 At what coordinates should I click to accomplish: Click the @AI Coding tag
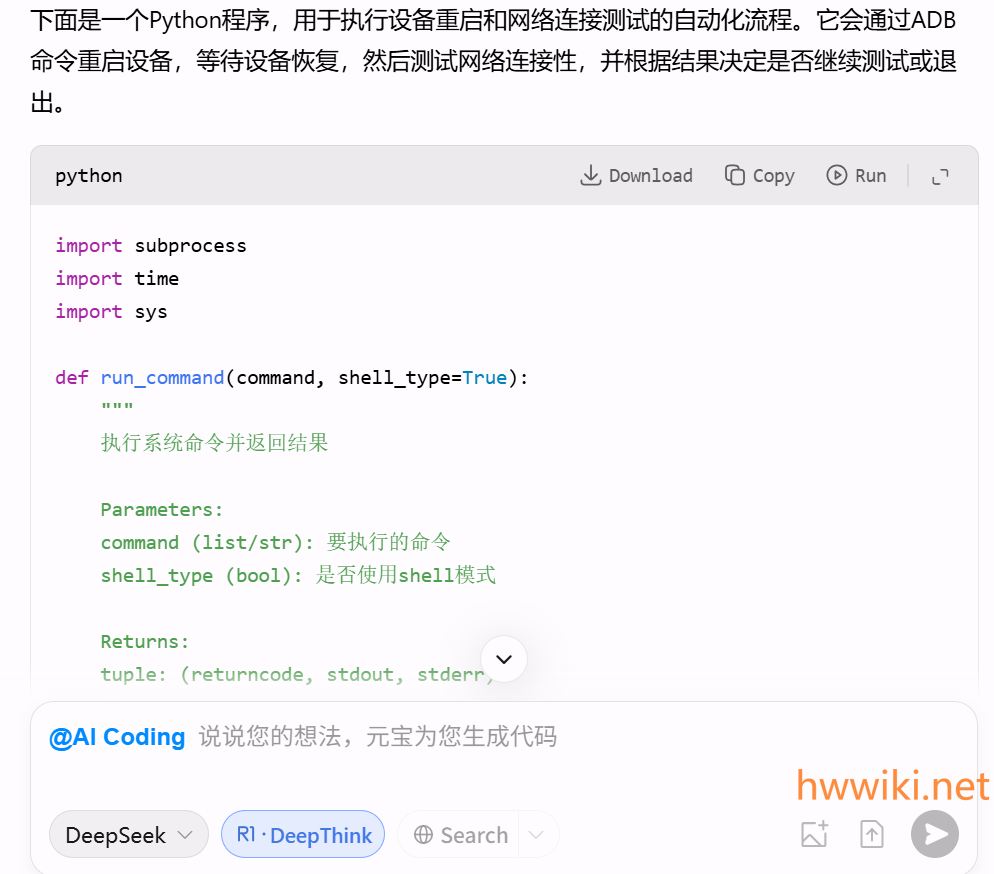point(117,738)
